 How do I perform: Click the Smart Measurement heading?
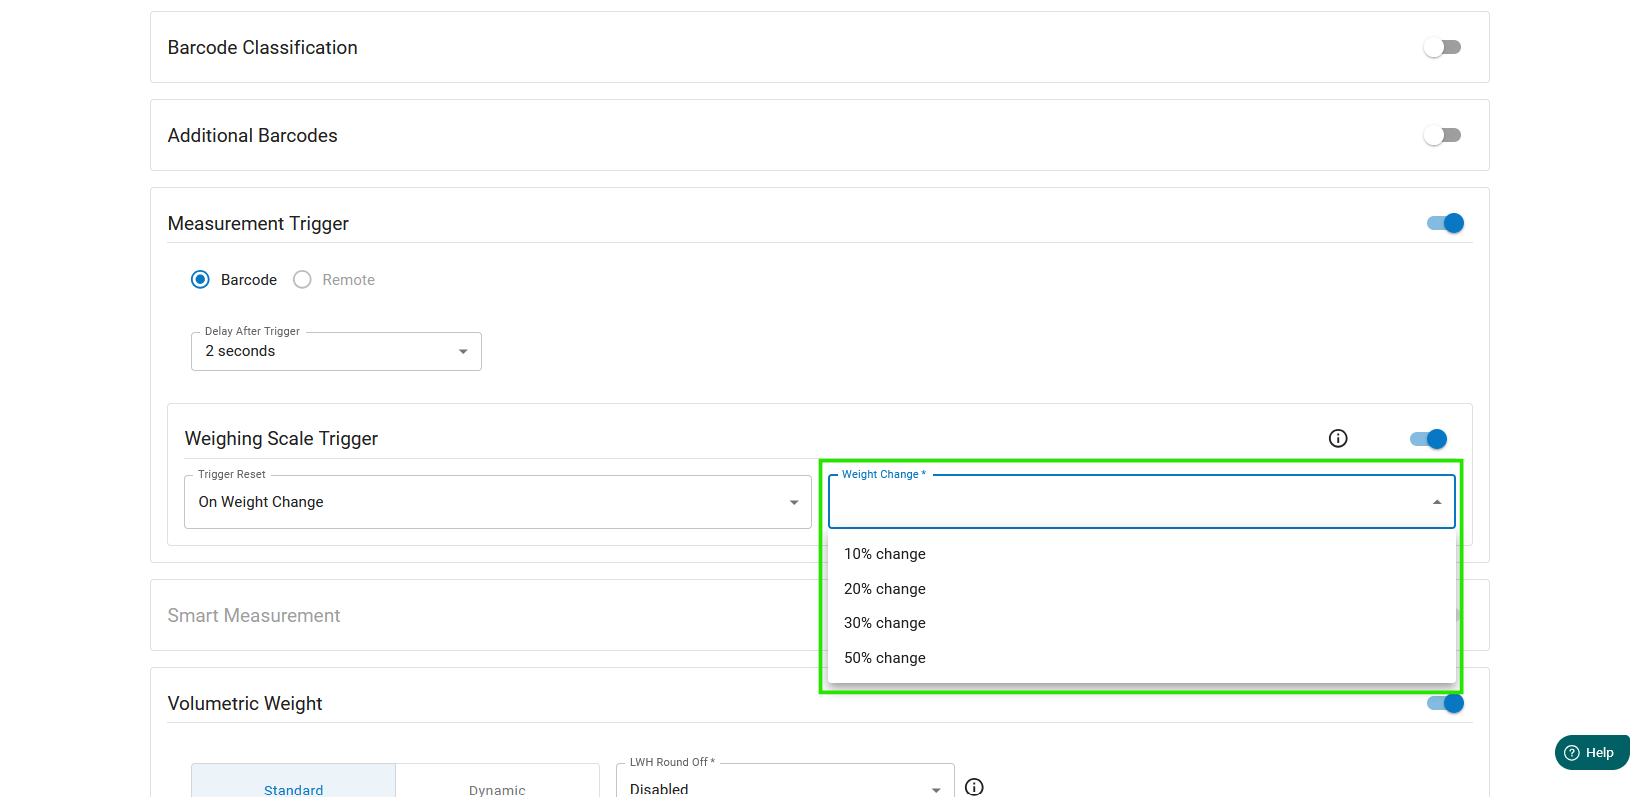pyautogui.click(x=254, y=615)
